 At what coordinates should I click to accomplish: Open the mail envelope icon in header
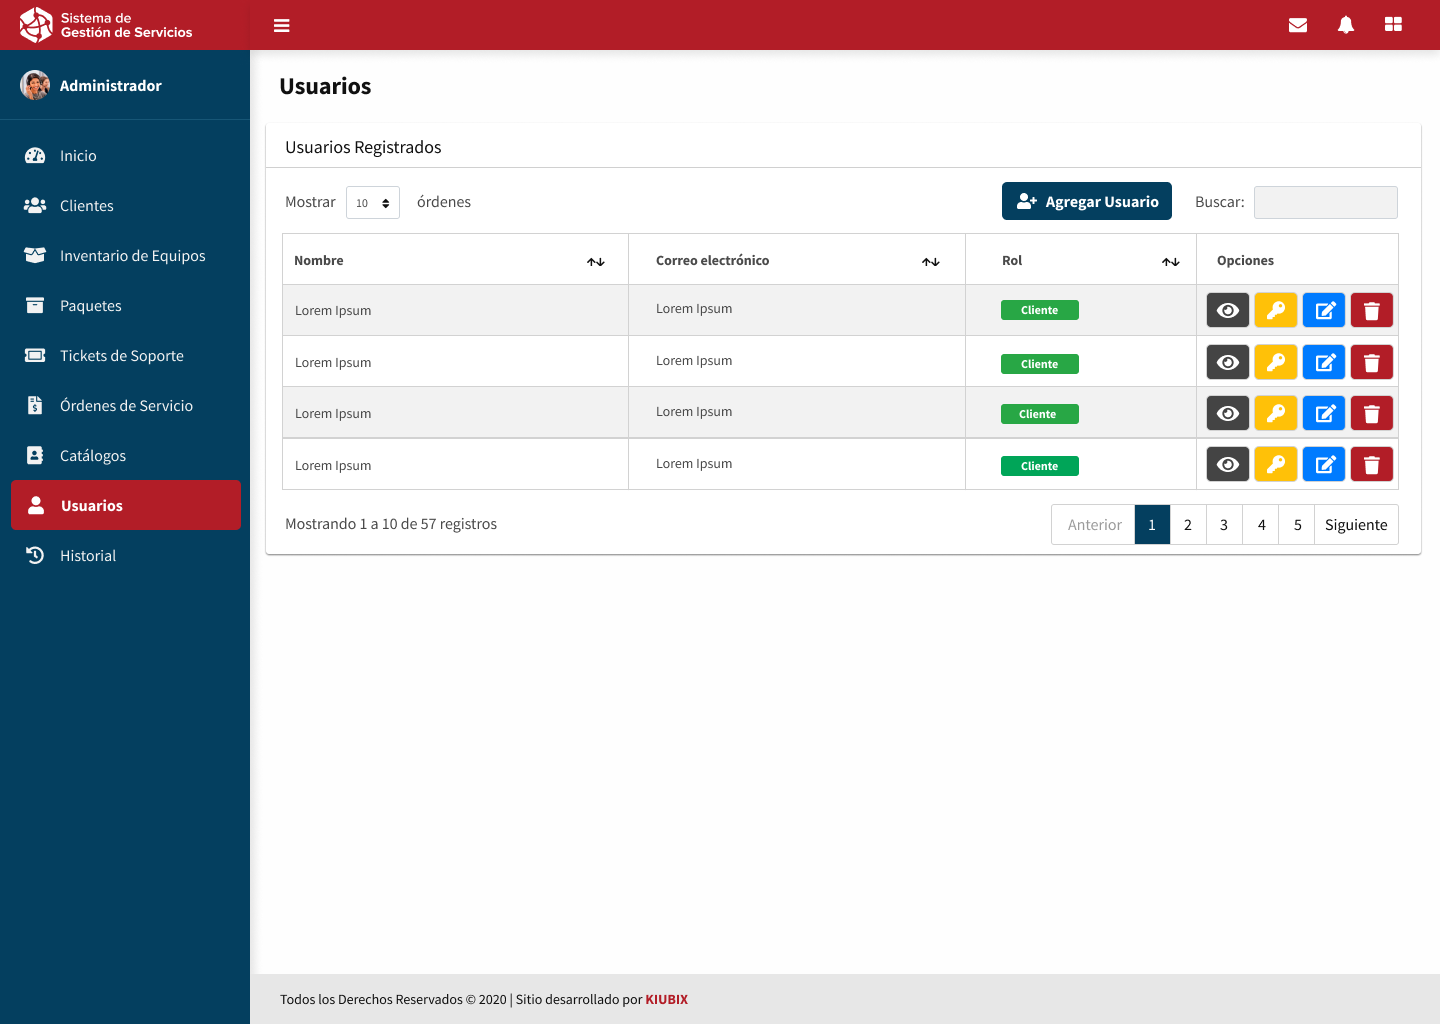pyautogui.click(x=1298, y=25)
